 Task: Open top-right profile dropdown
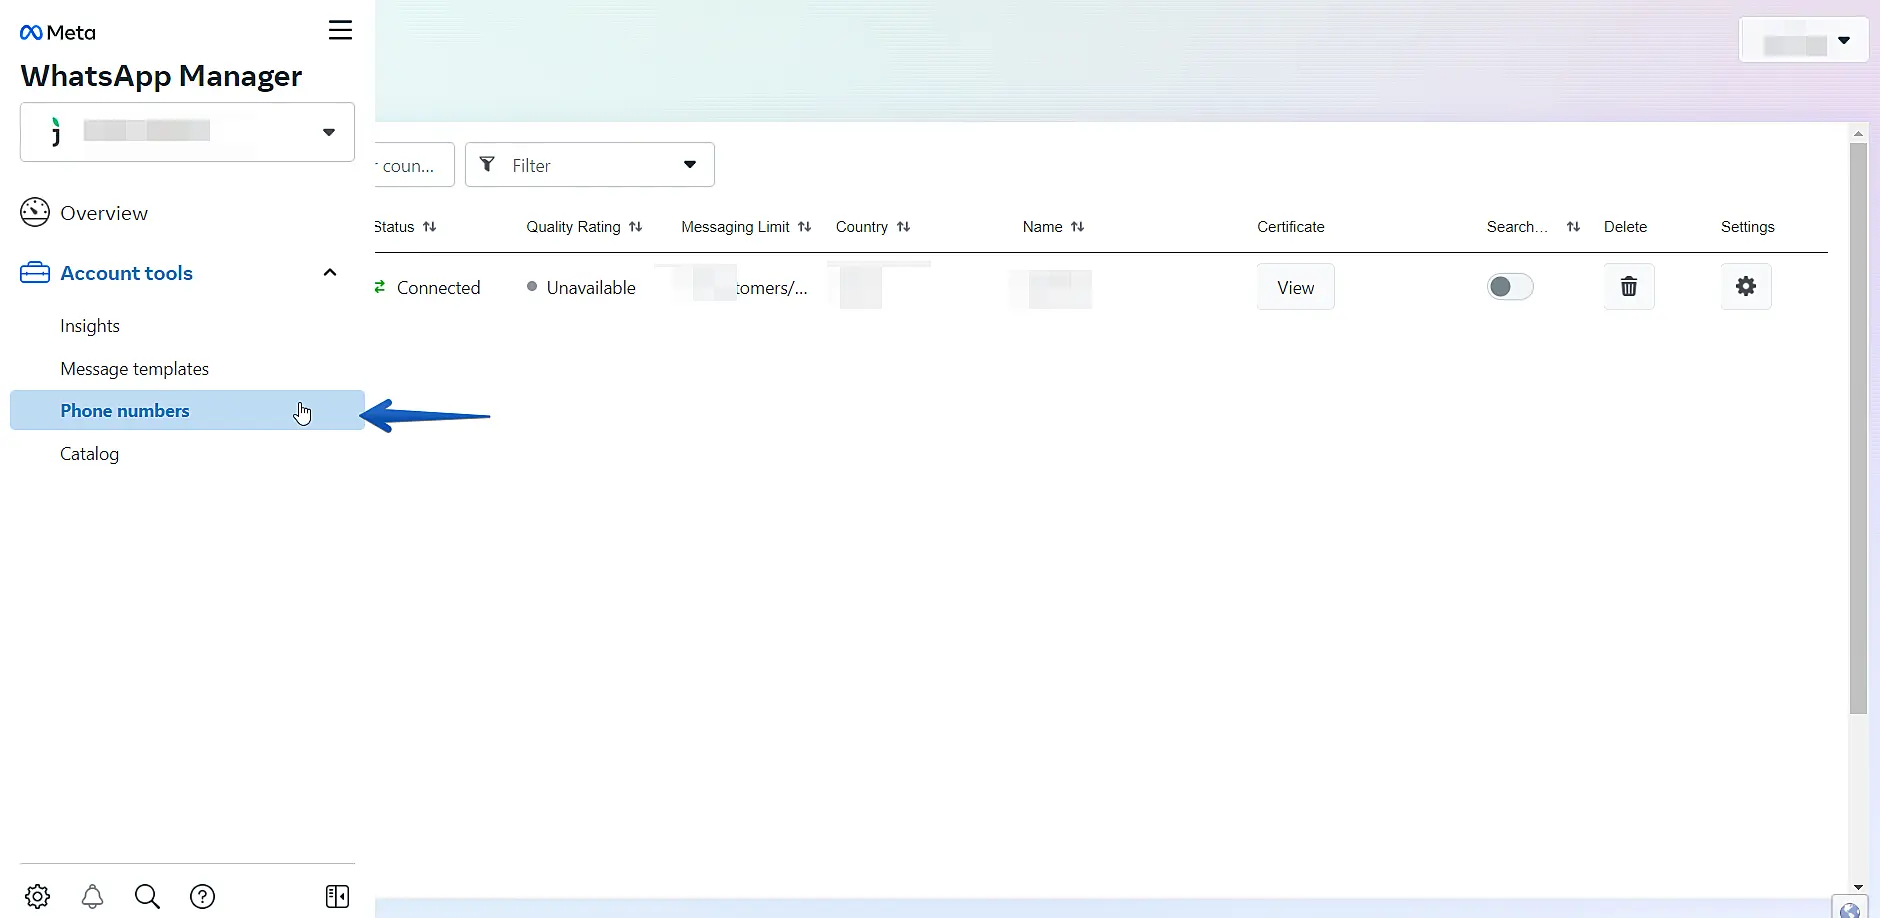tap(1803, 41)
